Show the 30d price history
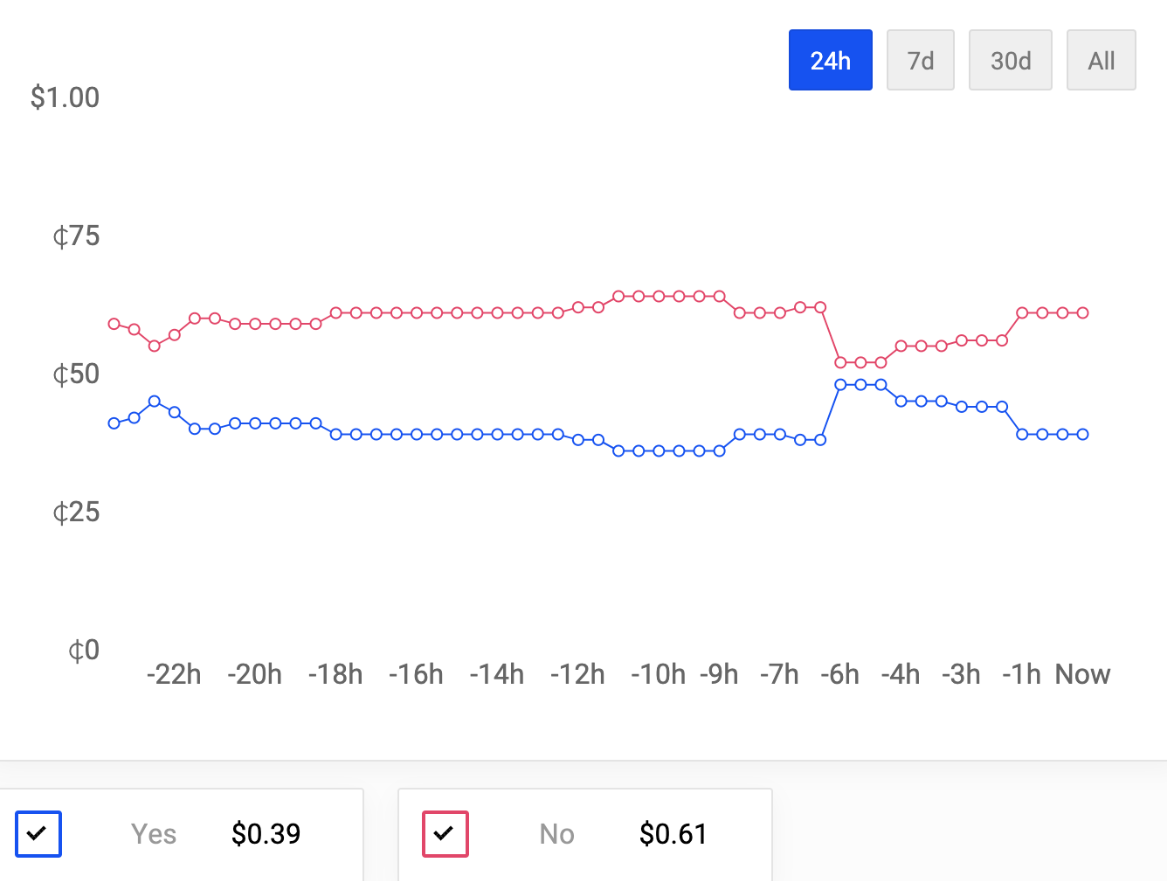Viewport: 1167px width, 881px height. [x=1010, y=60]
